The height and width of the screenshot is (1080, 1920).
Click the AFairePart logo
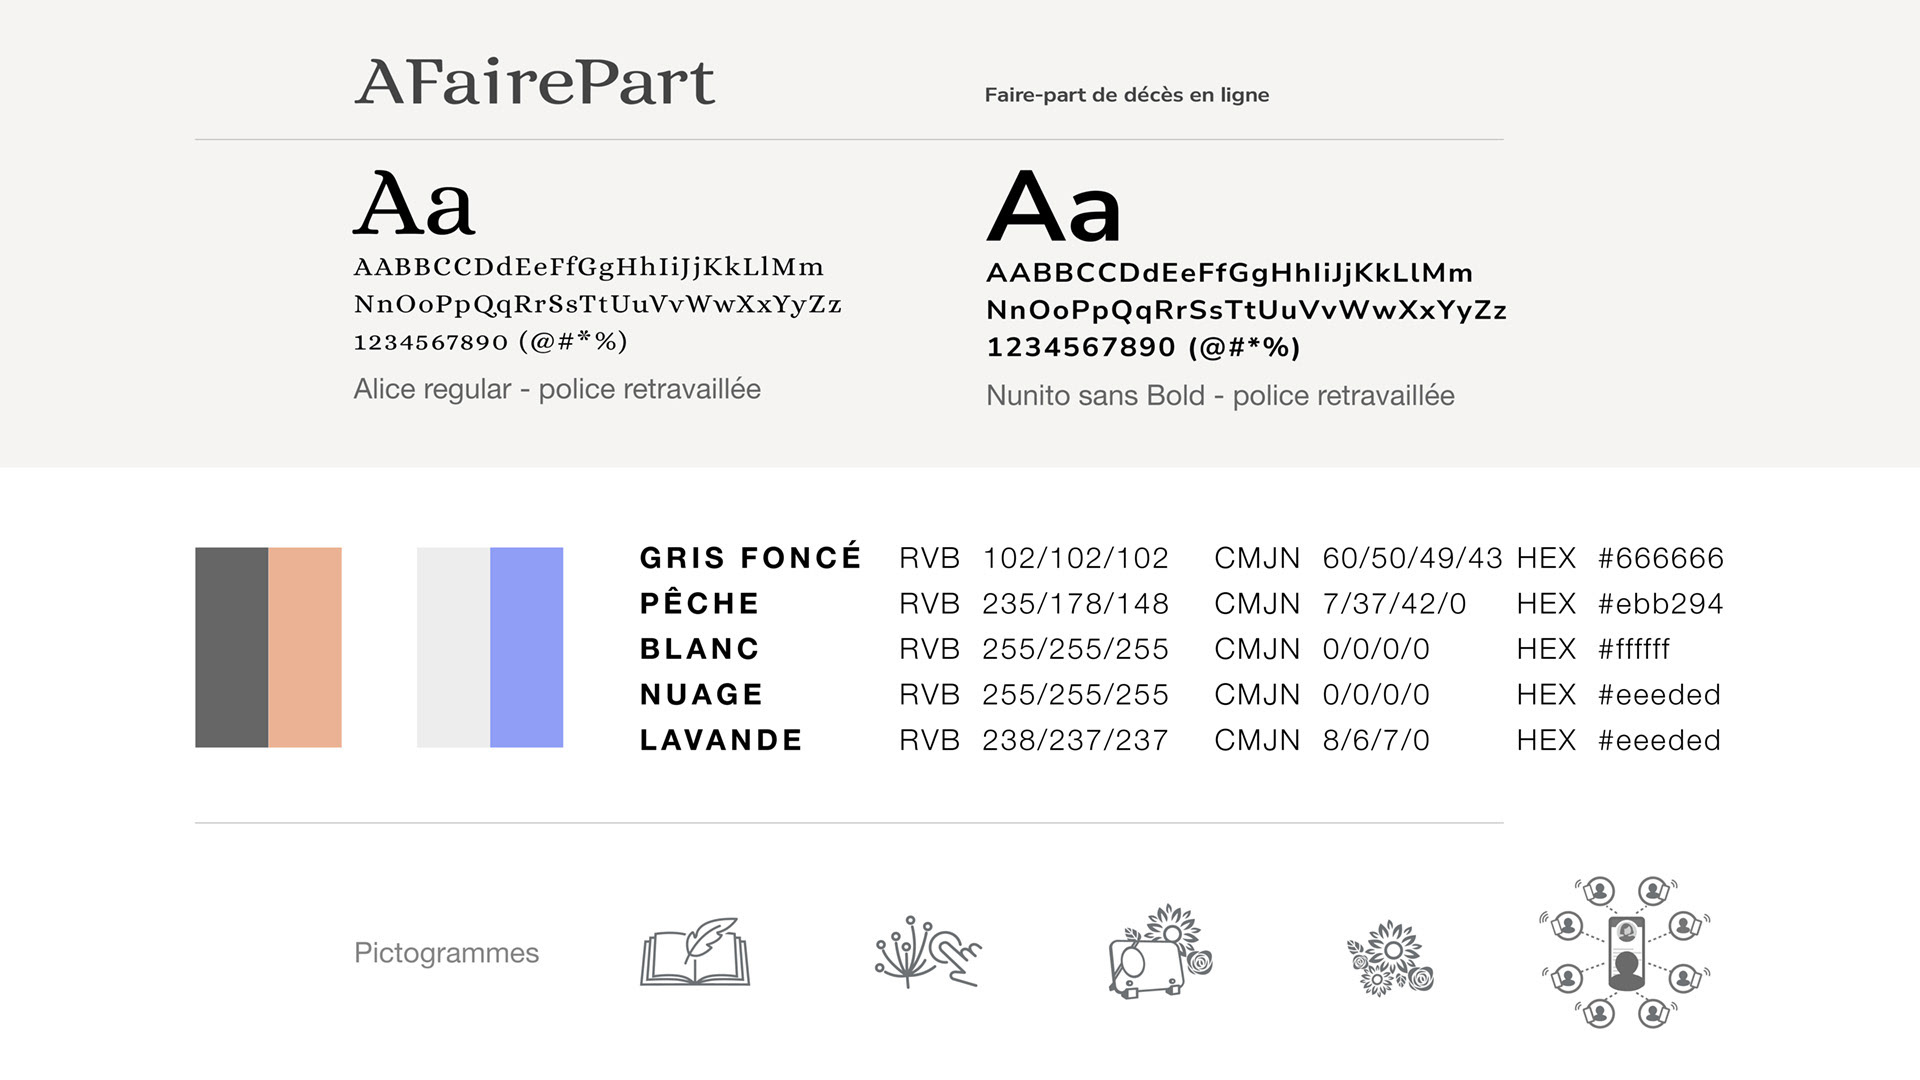click(535, 82)
